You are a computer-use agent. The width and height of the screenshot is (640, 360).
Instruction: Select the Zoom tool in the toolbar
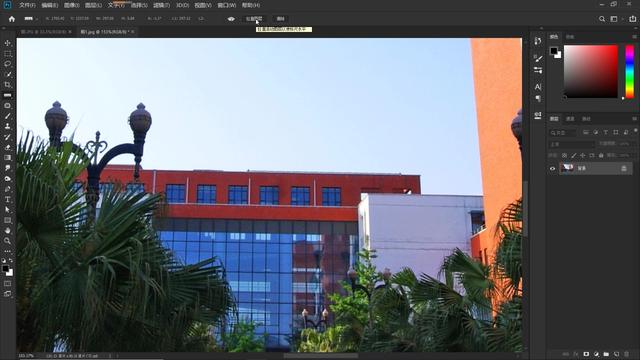click(7, 241)
